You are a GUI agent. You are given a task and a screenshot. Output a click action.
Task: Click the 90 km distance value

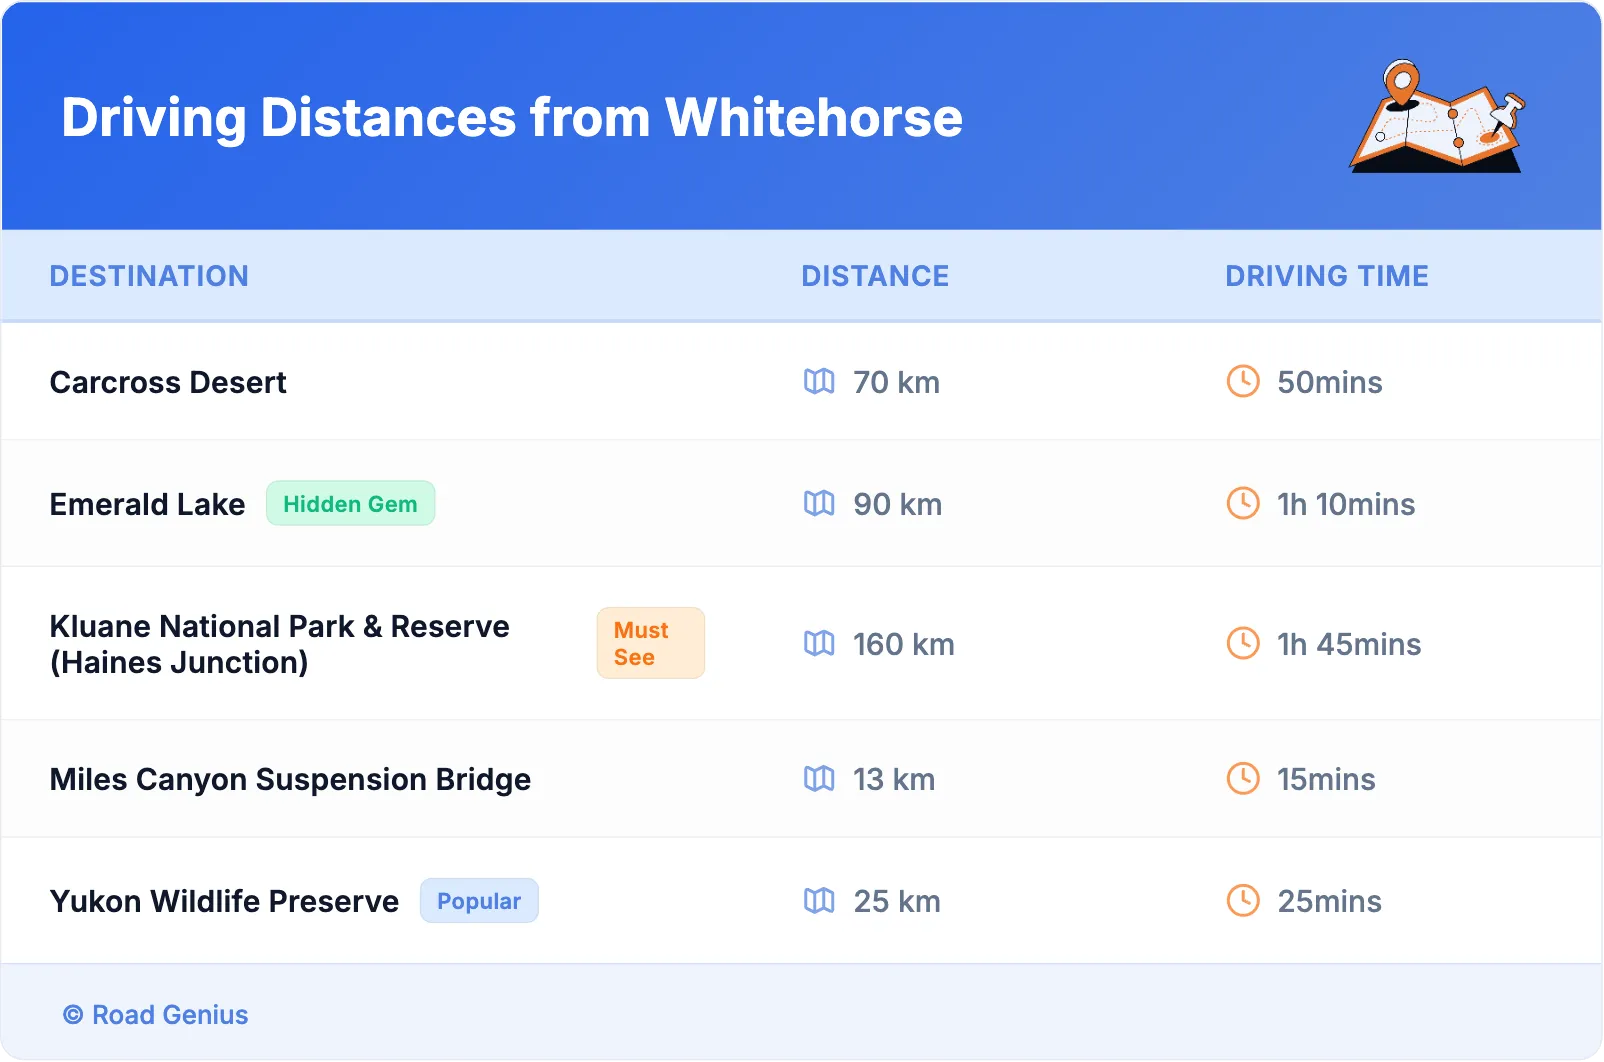(x=897, y=504)
